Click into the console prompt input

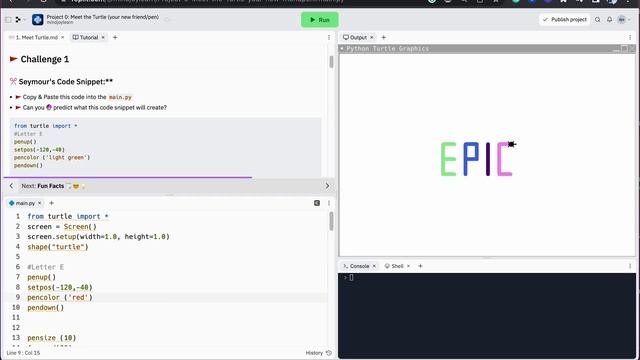pyautogui.click(x=351, y=278)
